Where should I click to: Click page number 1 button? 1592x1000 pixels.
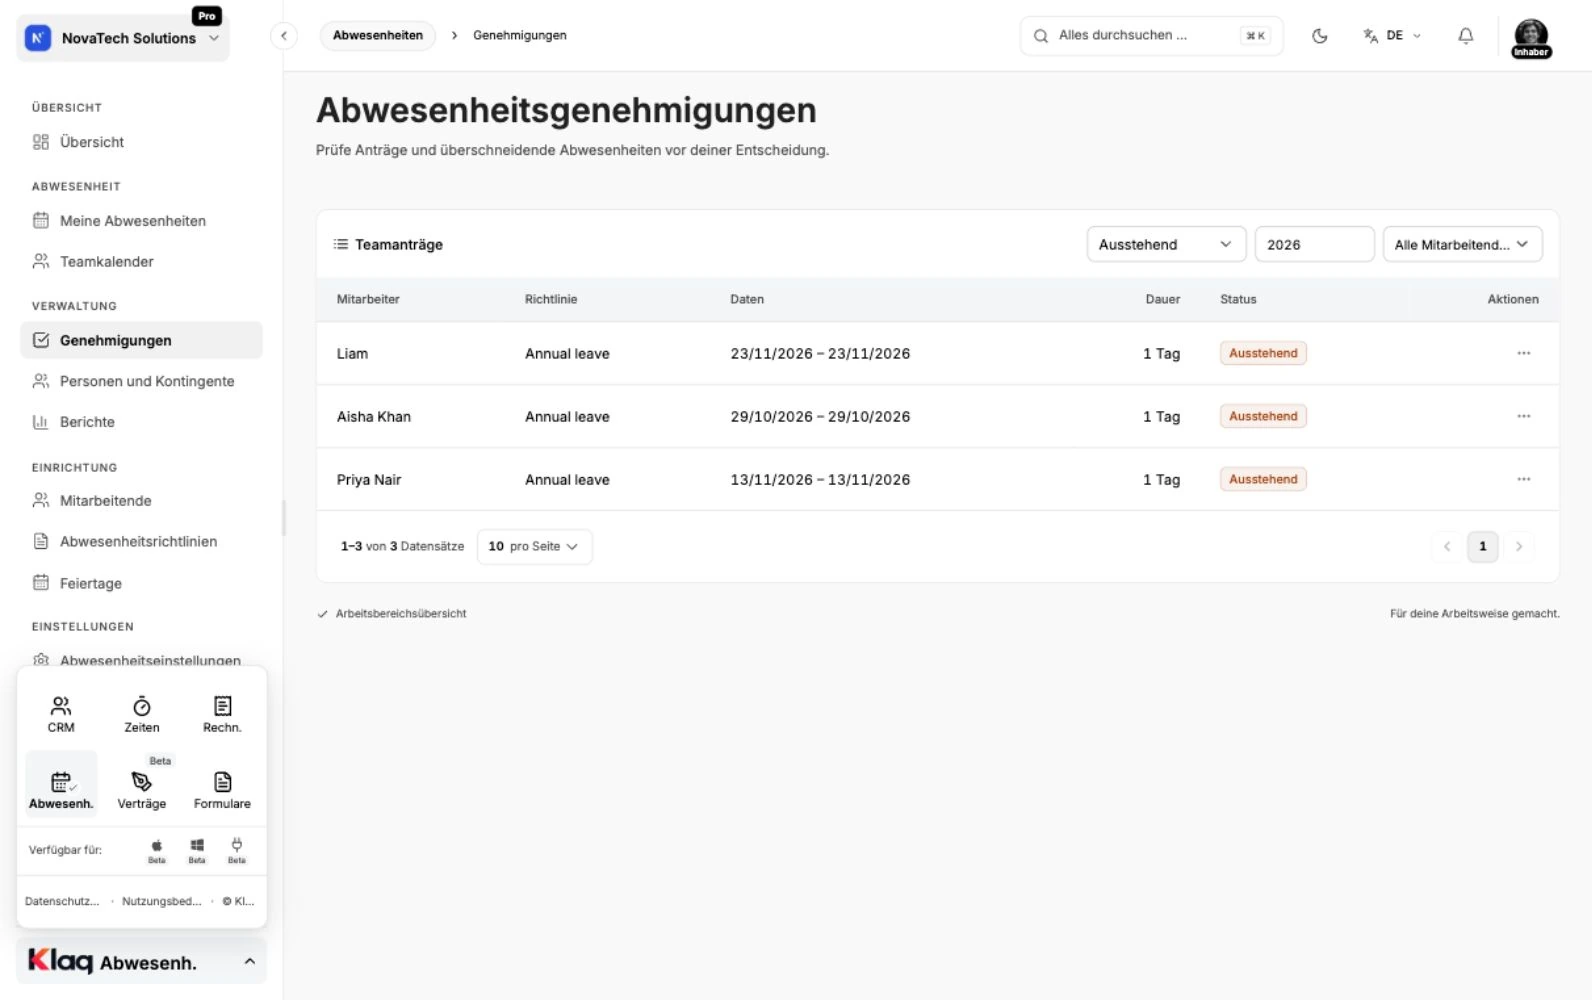(1483, 546)
